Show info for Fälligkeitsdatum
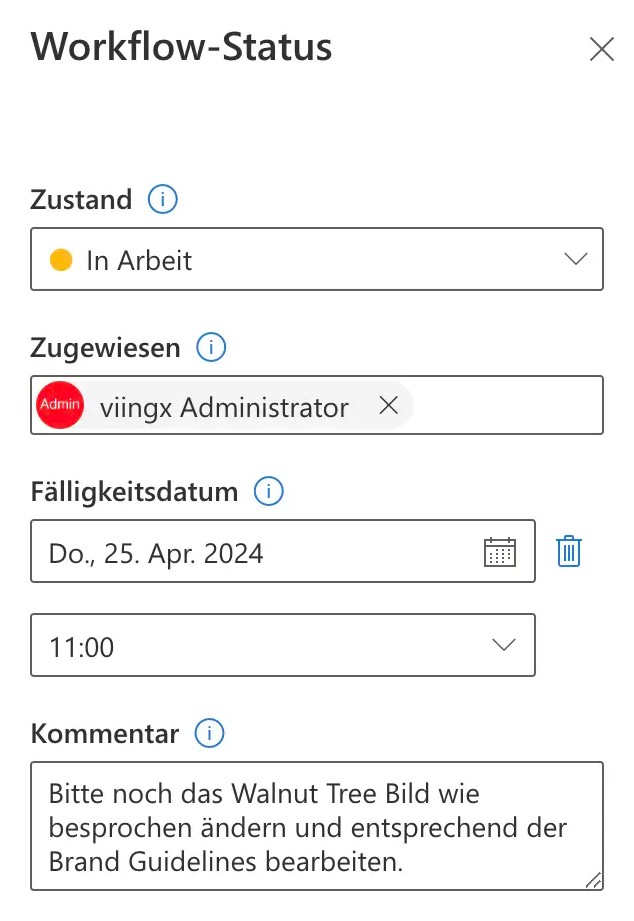Image resolution: width=634 pixels, height=921 pixels. [x=269, y=492]
